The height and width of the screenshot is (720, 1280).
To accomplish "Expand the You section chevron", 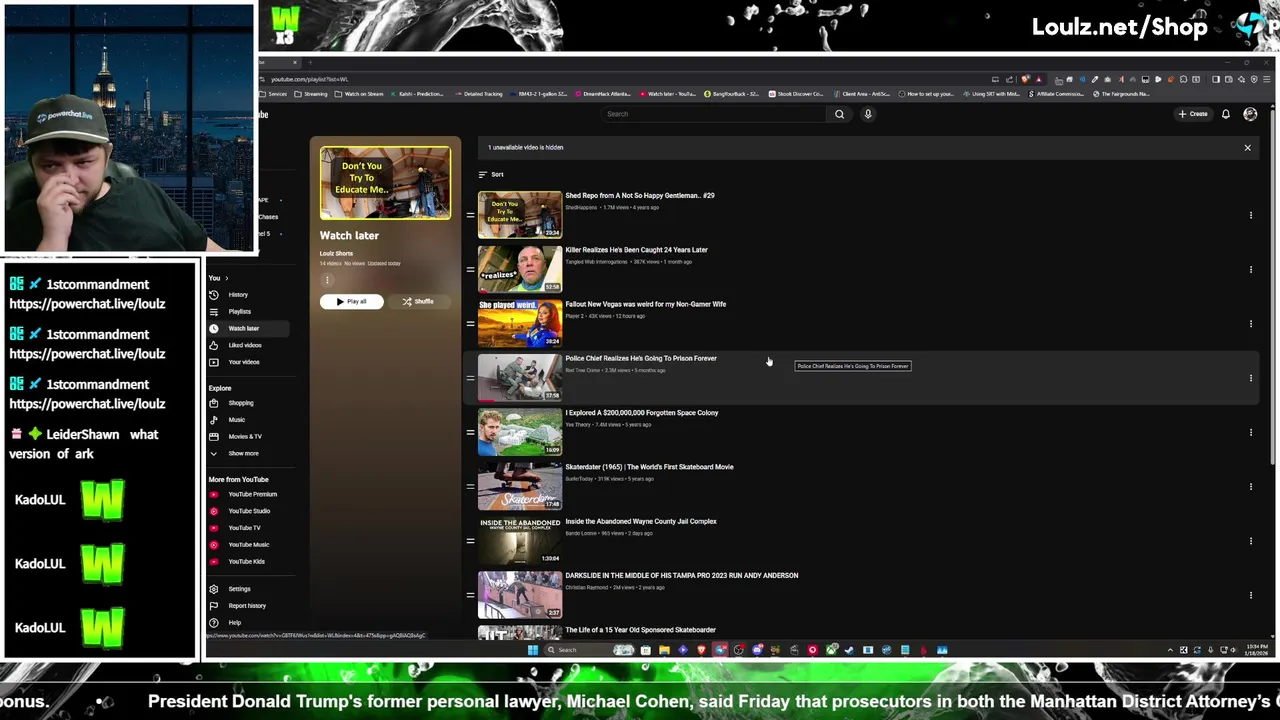I will tap(226, 278).
